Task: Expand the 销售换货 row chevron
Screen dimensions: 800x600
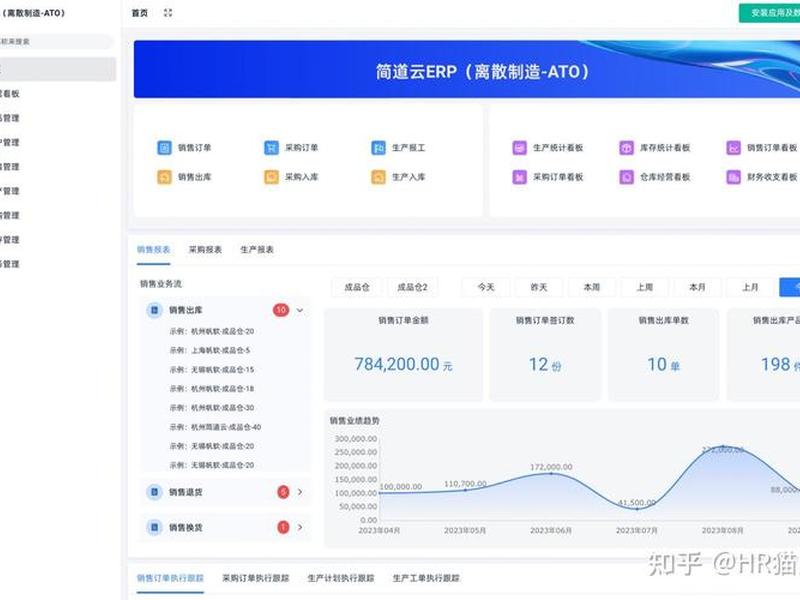Action: pyautogui.click(x=300, y=527)
